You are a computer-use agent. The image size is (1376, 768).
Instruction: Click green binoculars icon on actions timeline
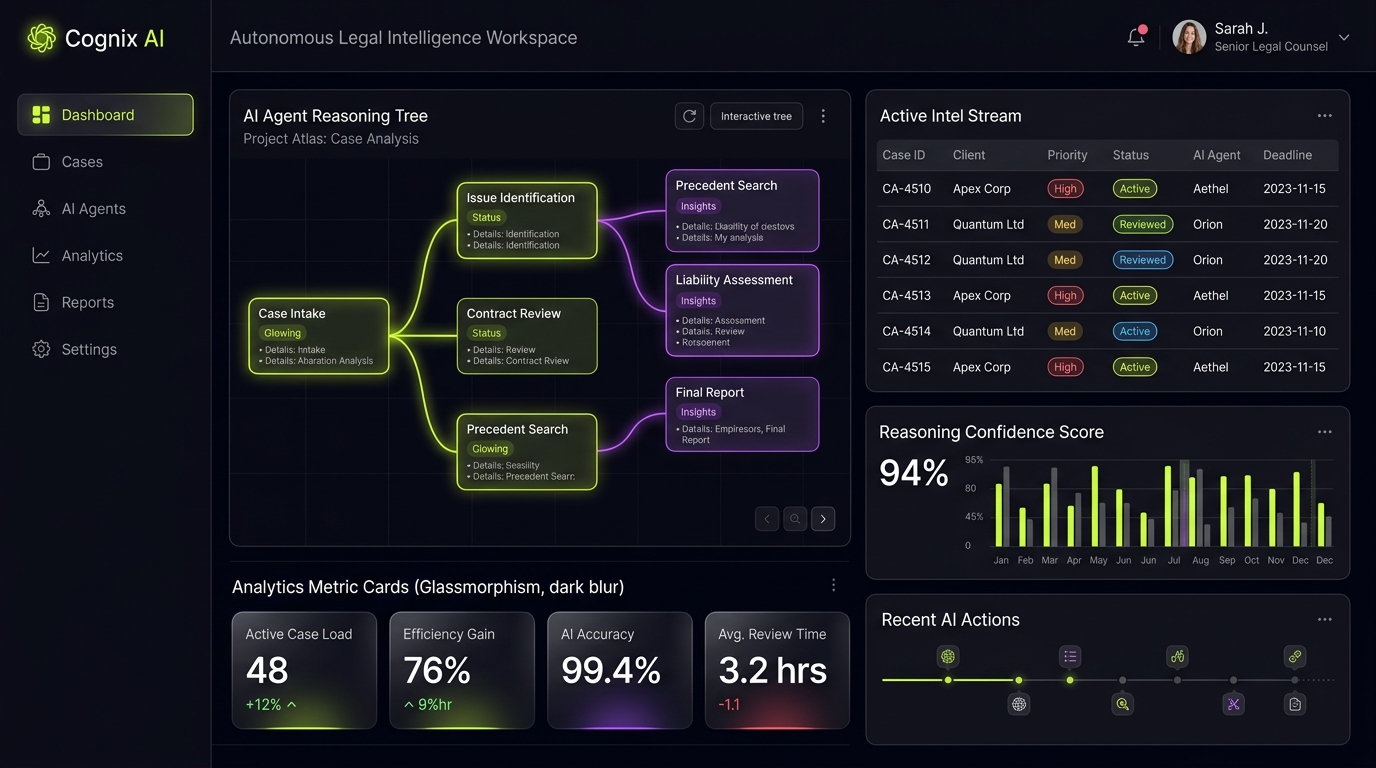tap(1178, 657)
